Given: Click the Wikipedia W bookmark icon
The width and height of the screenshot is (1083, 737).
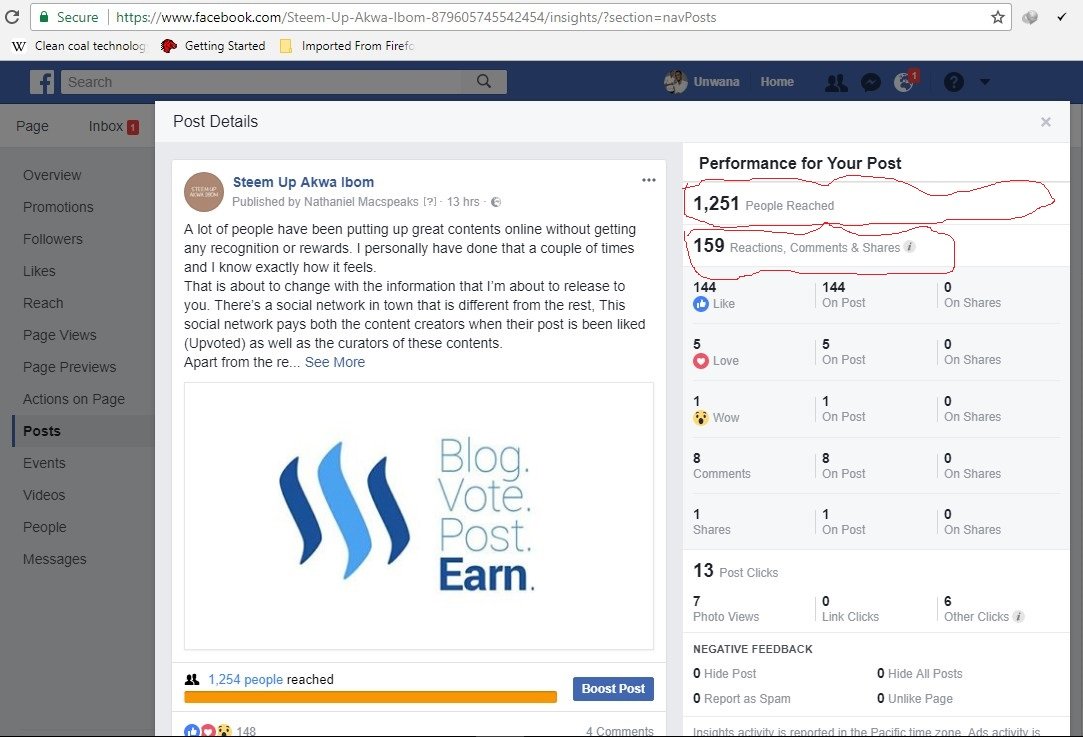Looking at the screenshot, I should 19,46.
